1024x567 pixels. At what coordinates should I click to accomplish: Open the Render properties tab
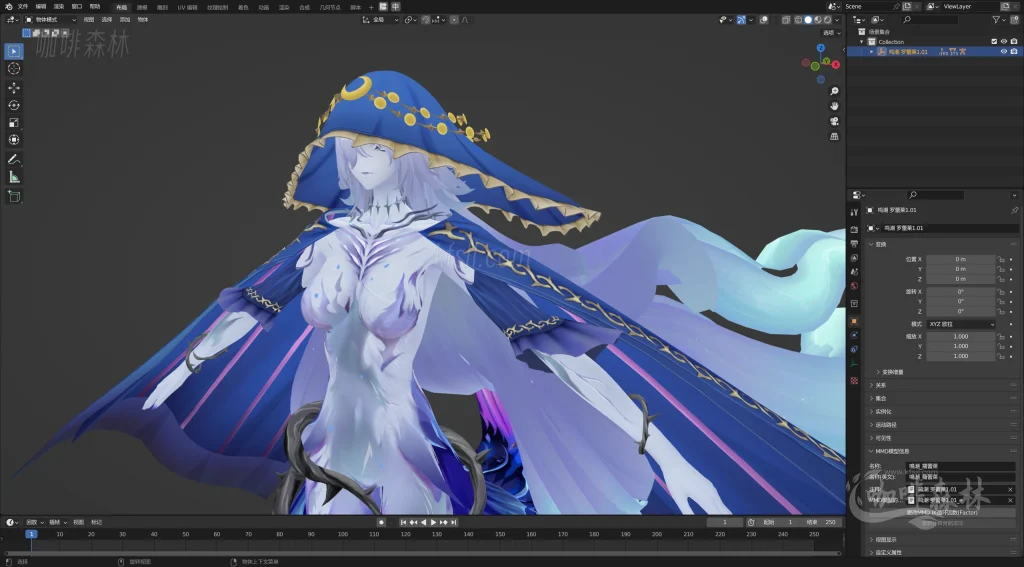(x=854, y=230)
